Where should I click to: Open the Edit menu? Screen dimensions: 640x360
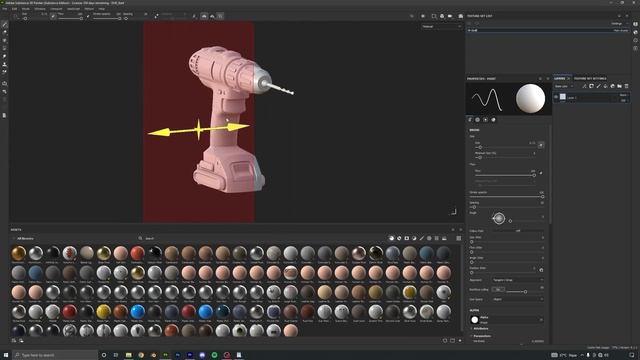(x=14, y=9)
